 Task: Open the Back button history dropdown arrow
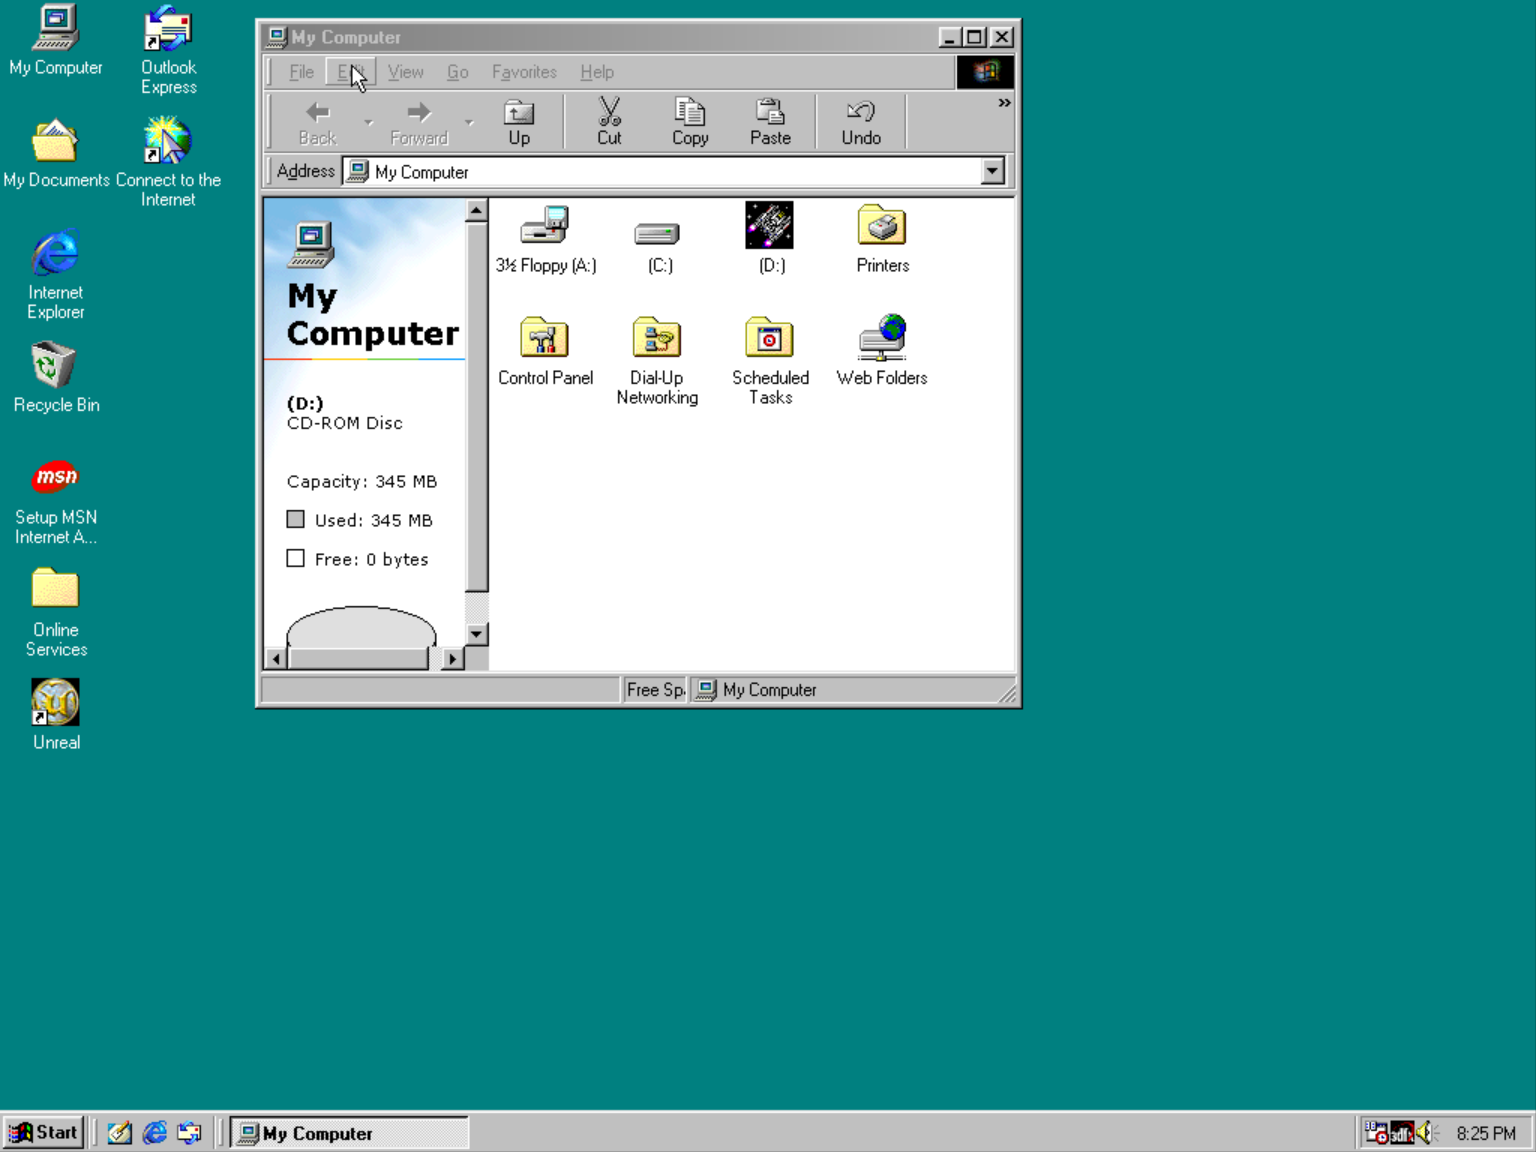coord(368,122)
